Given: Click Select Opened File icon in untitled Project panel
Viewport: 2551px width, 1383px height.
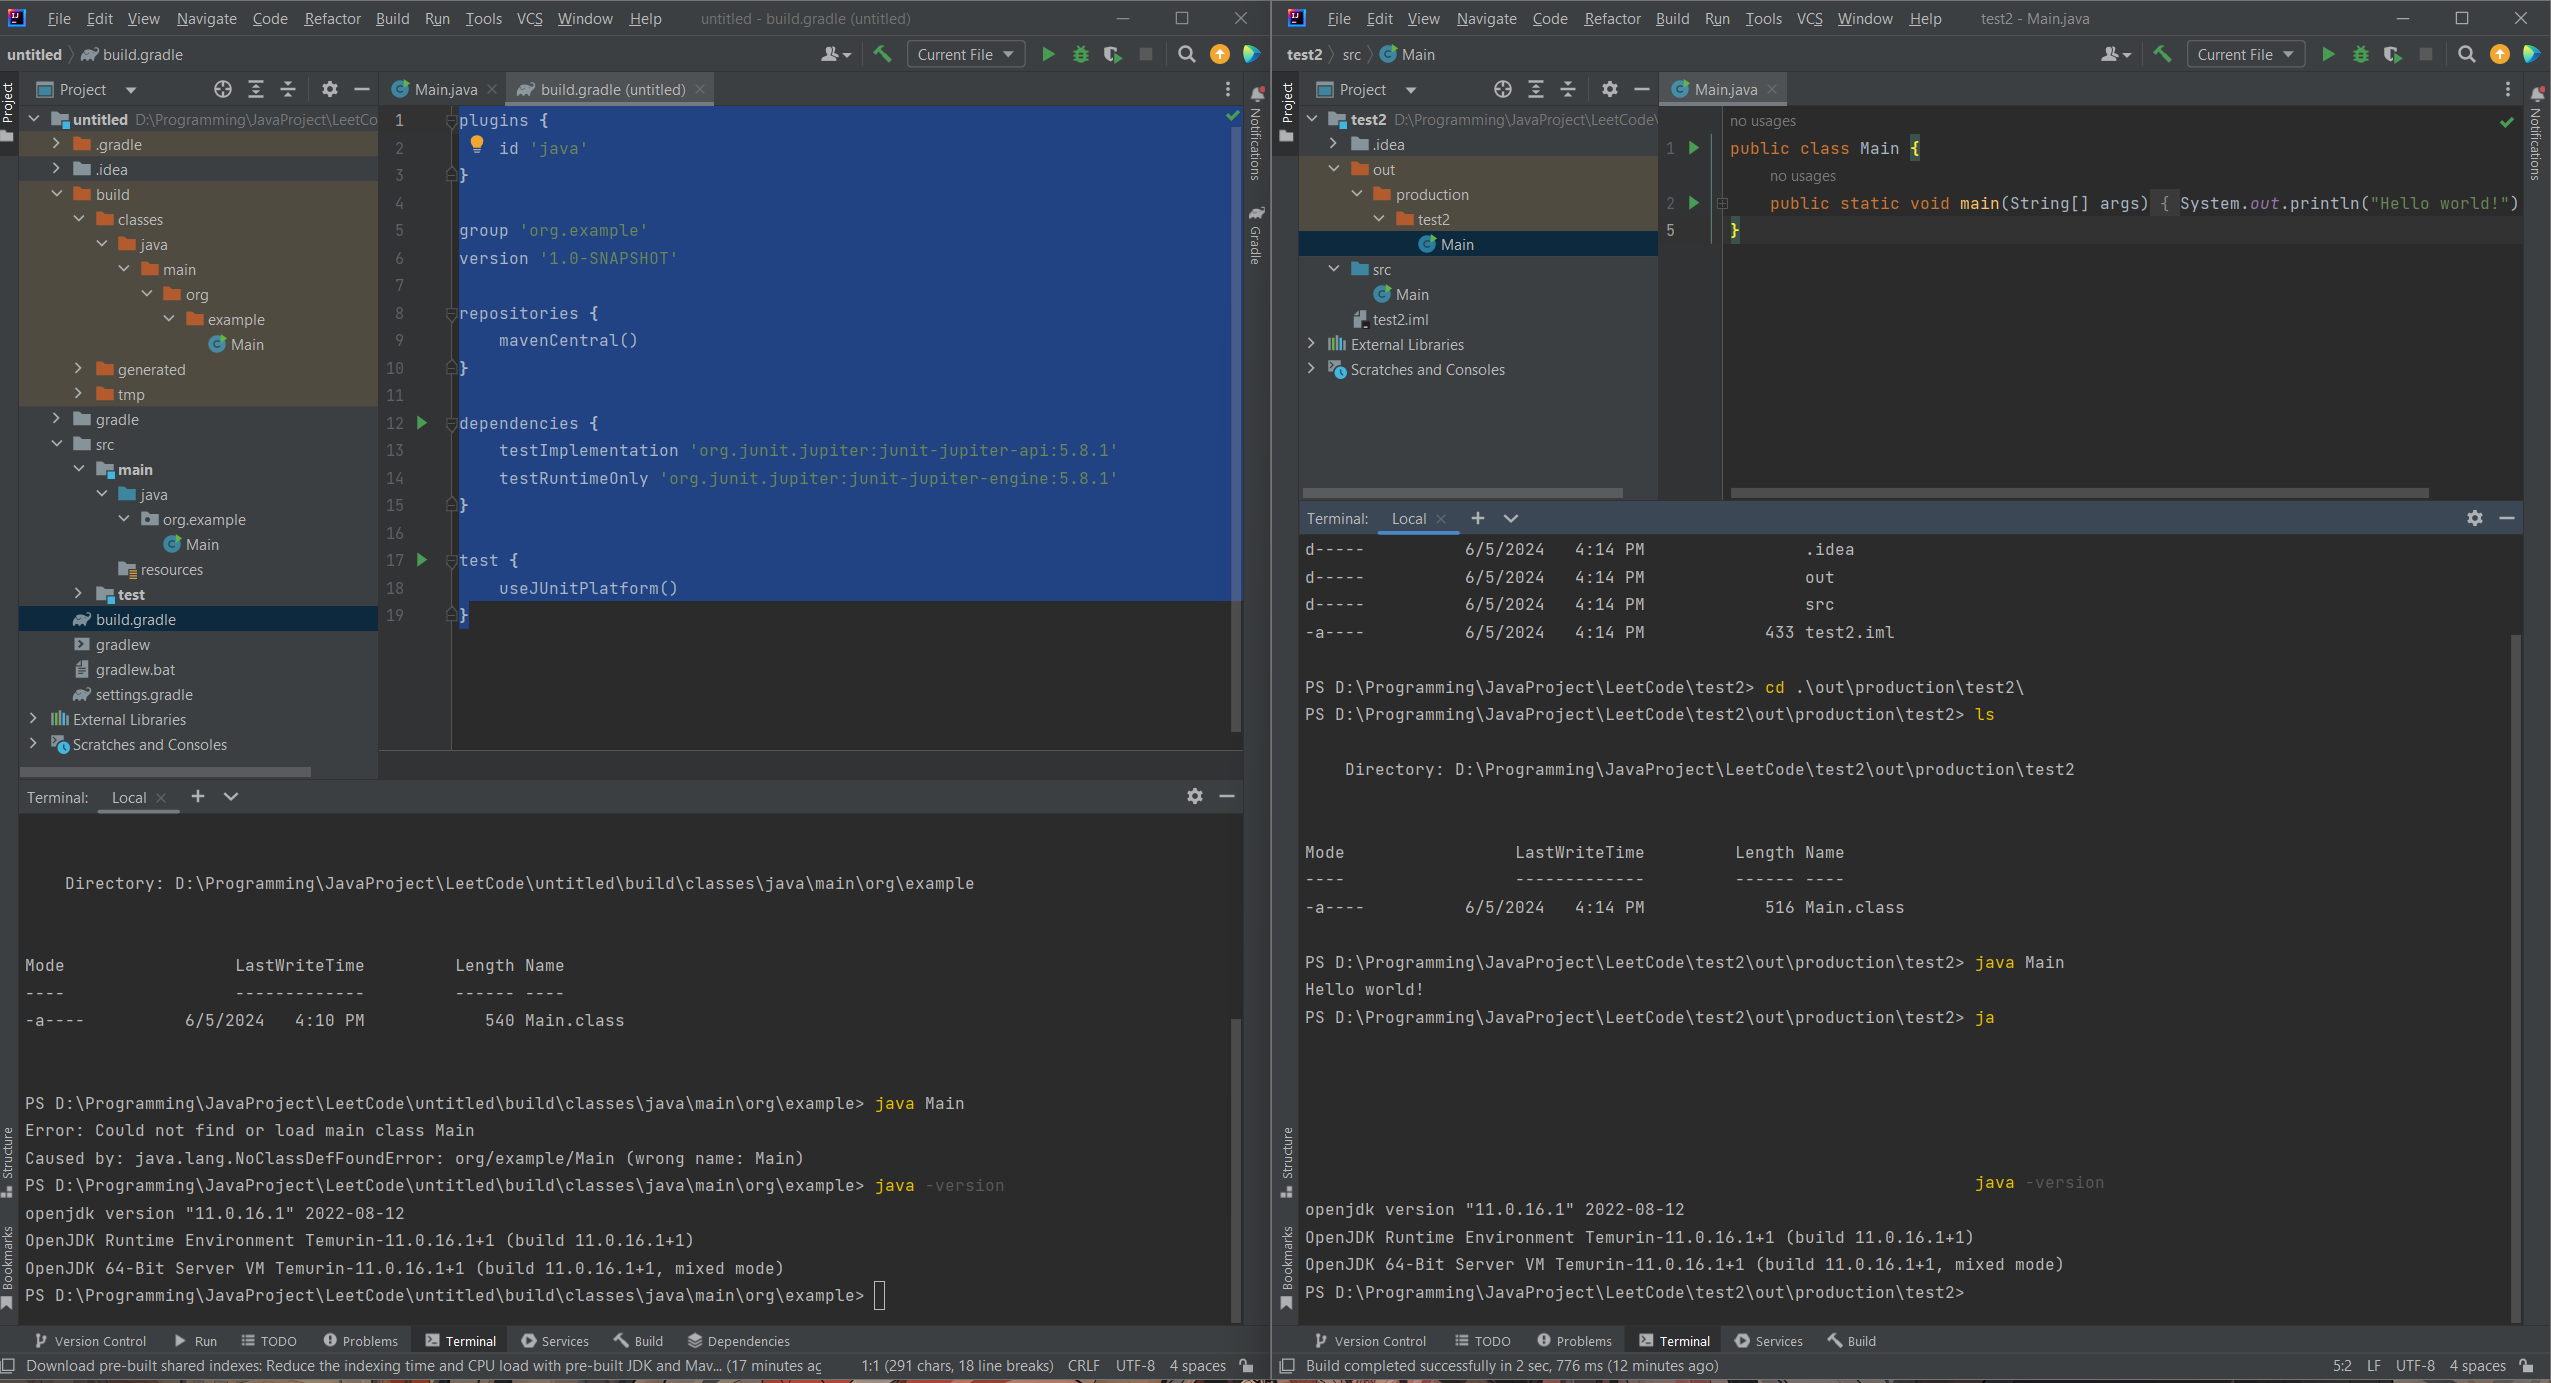Looking at the screenshot, I should point(222,90).
